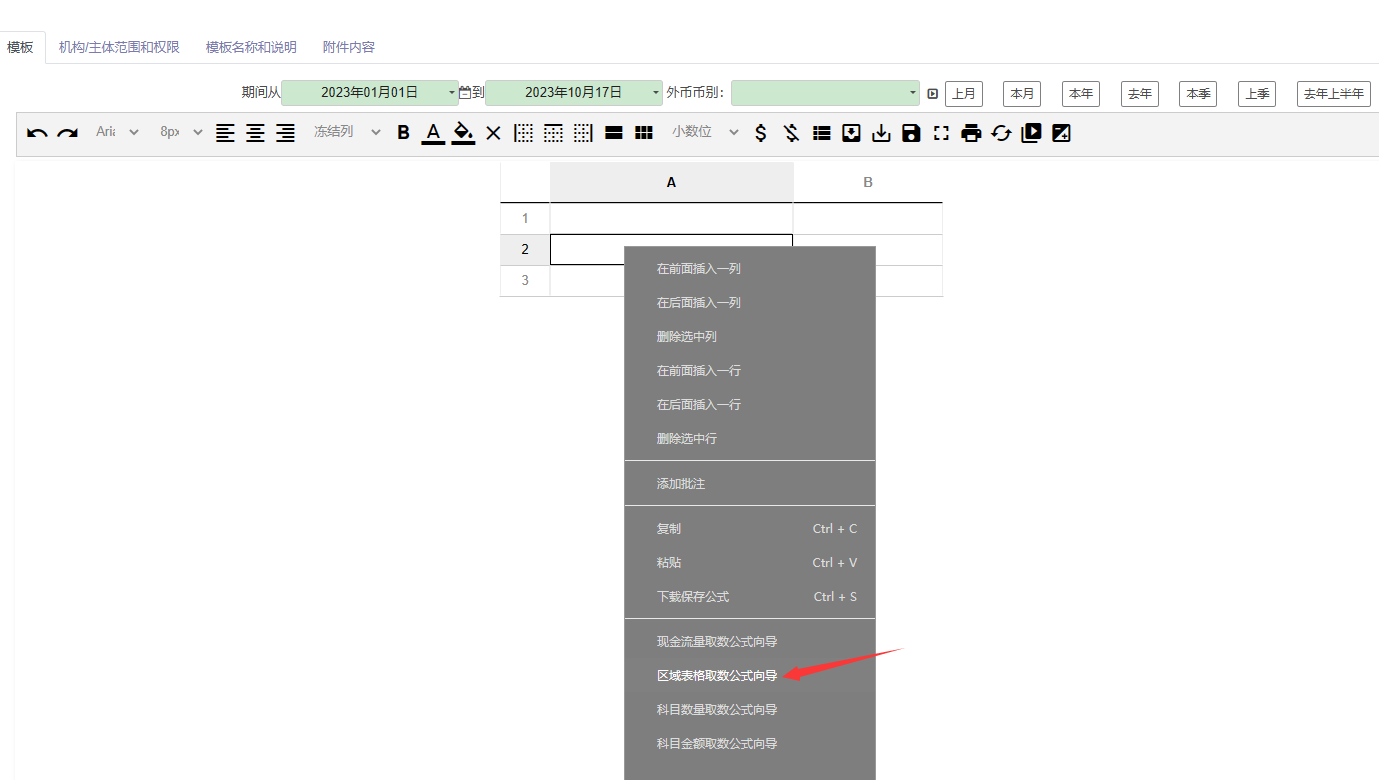Center align text in the cell

pyautogui.click(x=256, y=133)
